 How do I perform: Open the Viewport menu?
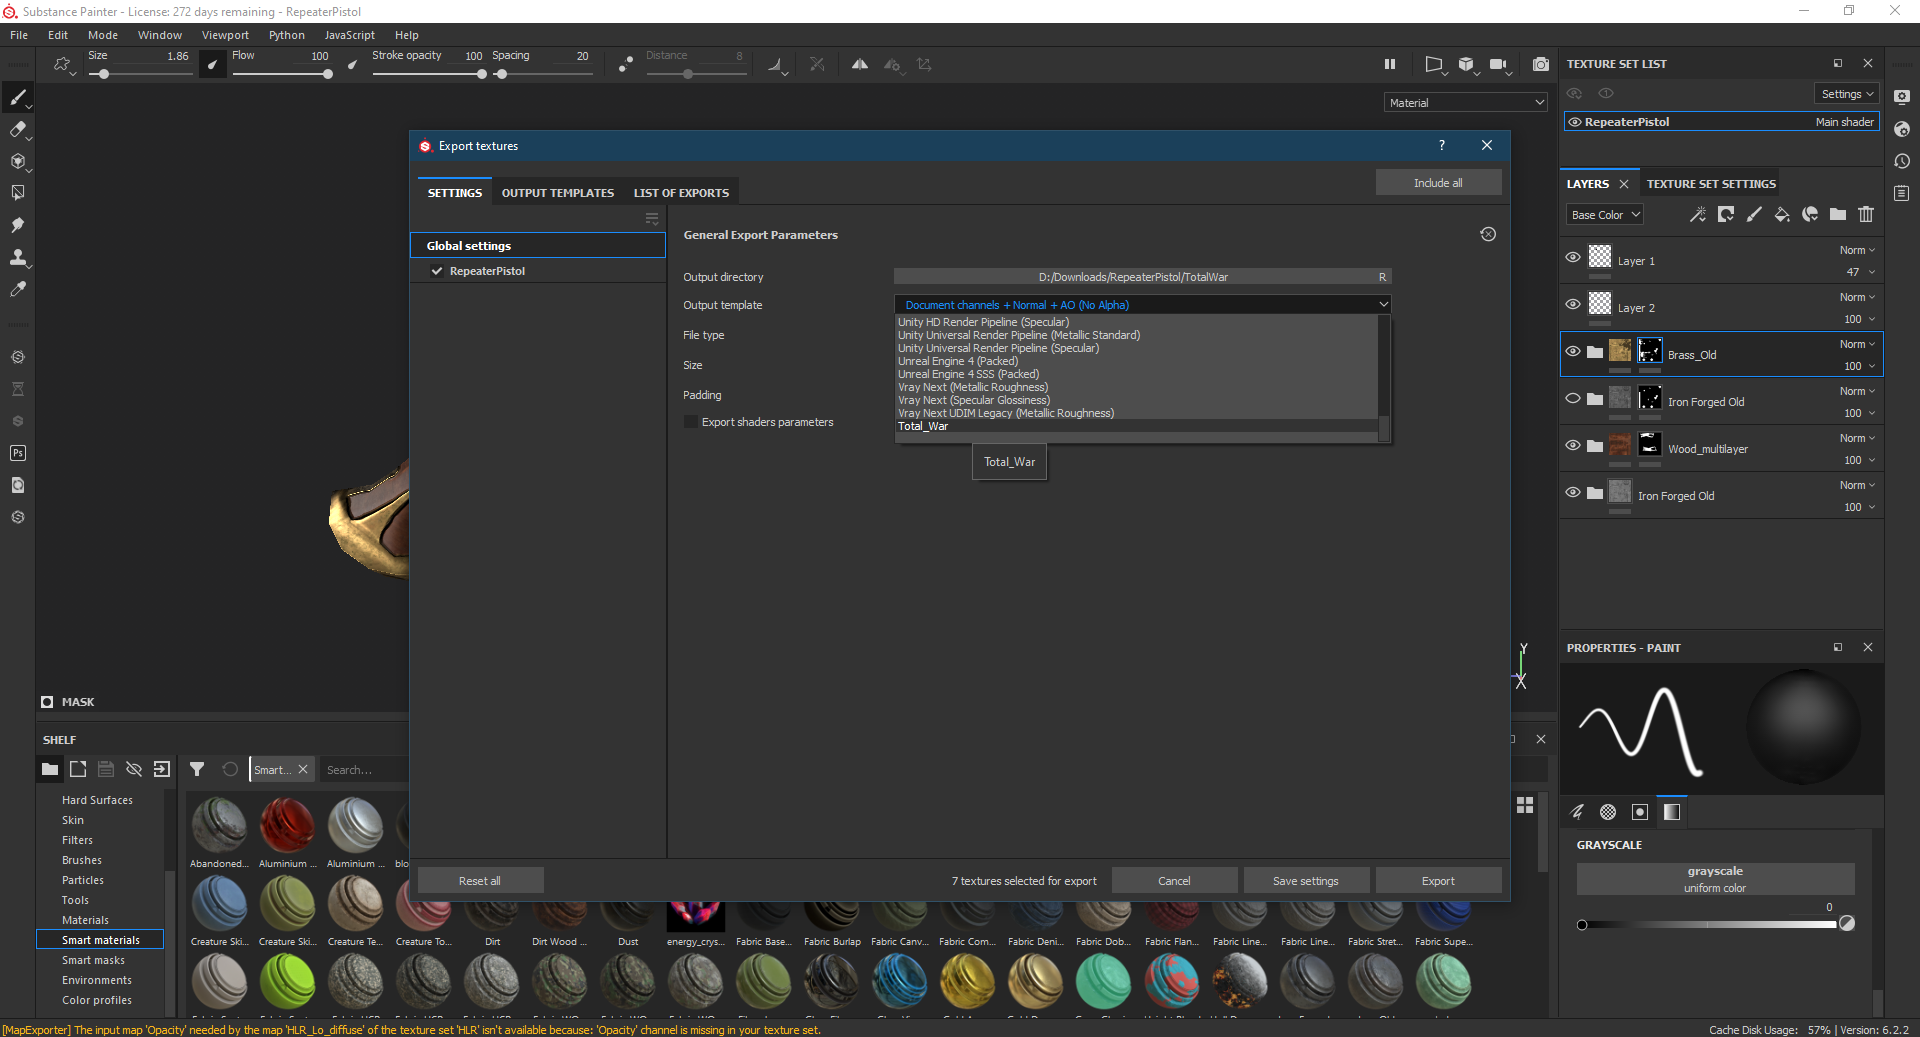tap(225, 35)
